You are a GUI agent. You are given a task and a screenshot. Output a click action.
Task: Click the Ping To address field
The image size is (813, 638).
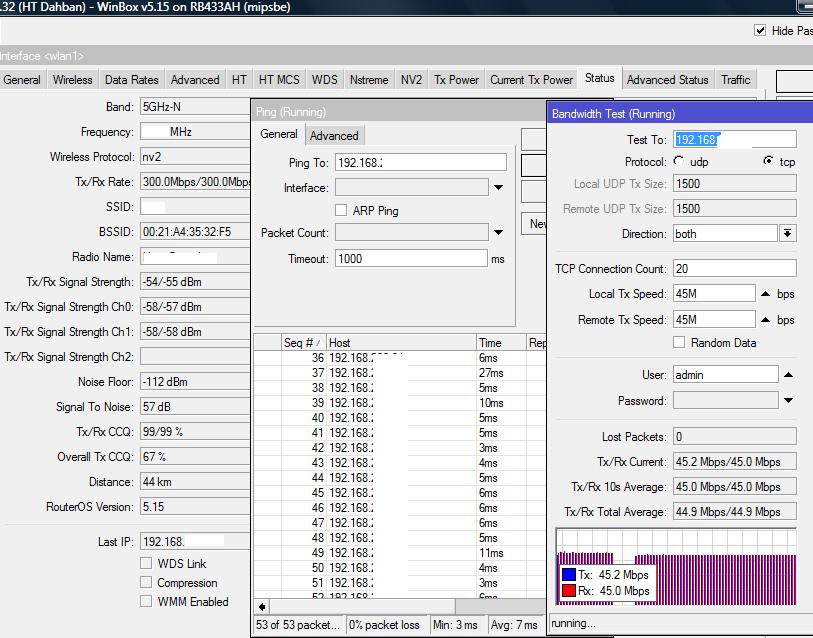[x=420, y=160]
